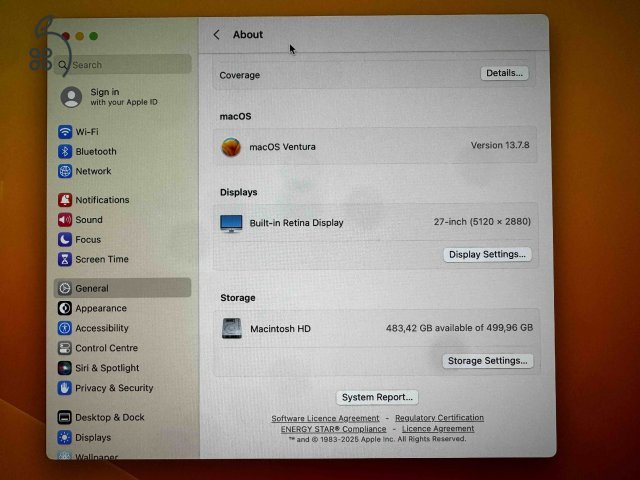Click the green zoom window button

pyautogui.click(x=93, y=36)
